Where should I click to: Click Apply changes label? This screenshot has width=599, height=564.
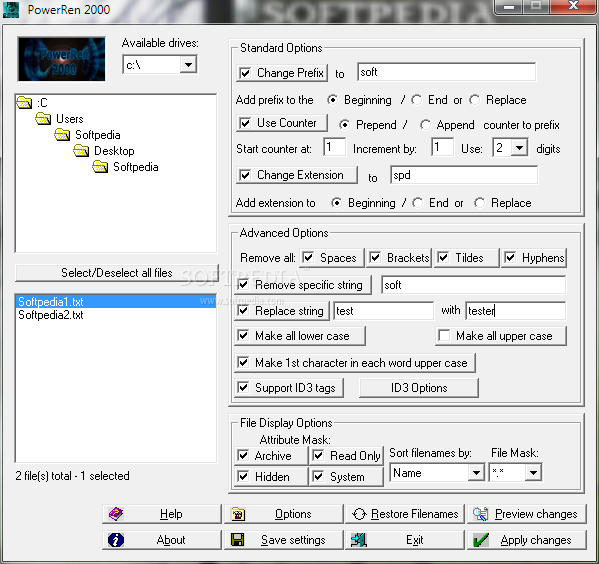tap(536, 540)
